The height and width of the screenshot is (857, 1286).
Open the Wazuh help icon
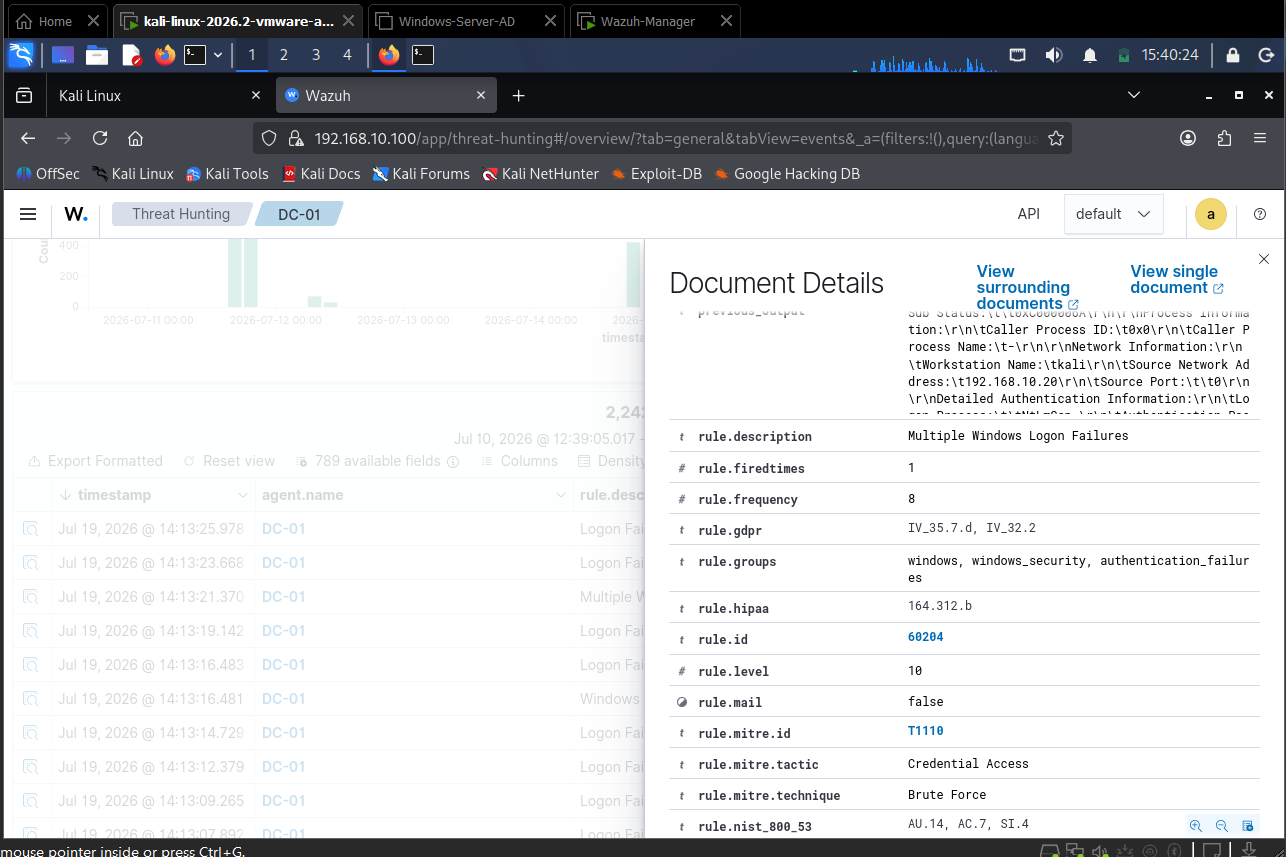(x=1260, y=214)
